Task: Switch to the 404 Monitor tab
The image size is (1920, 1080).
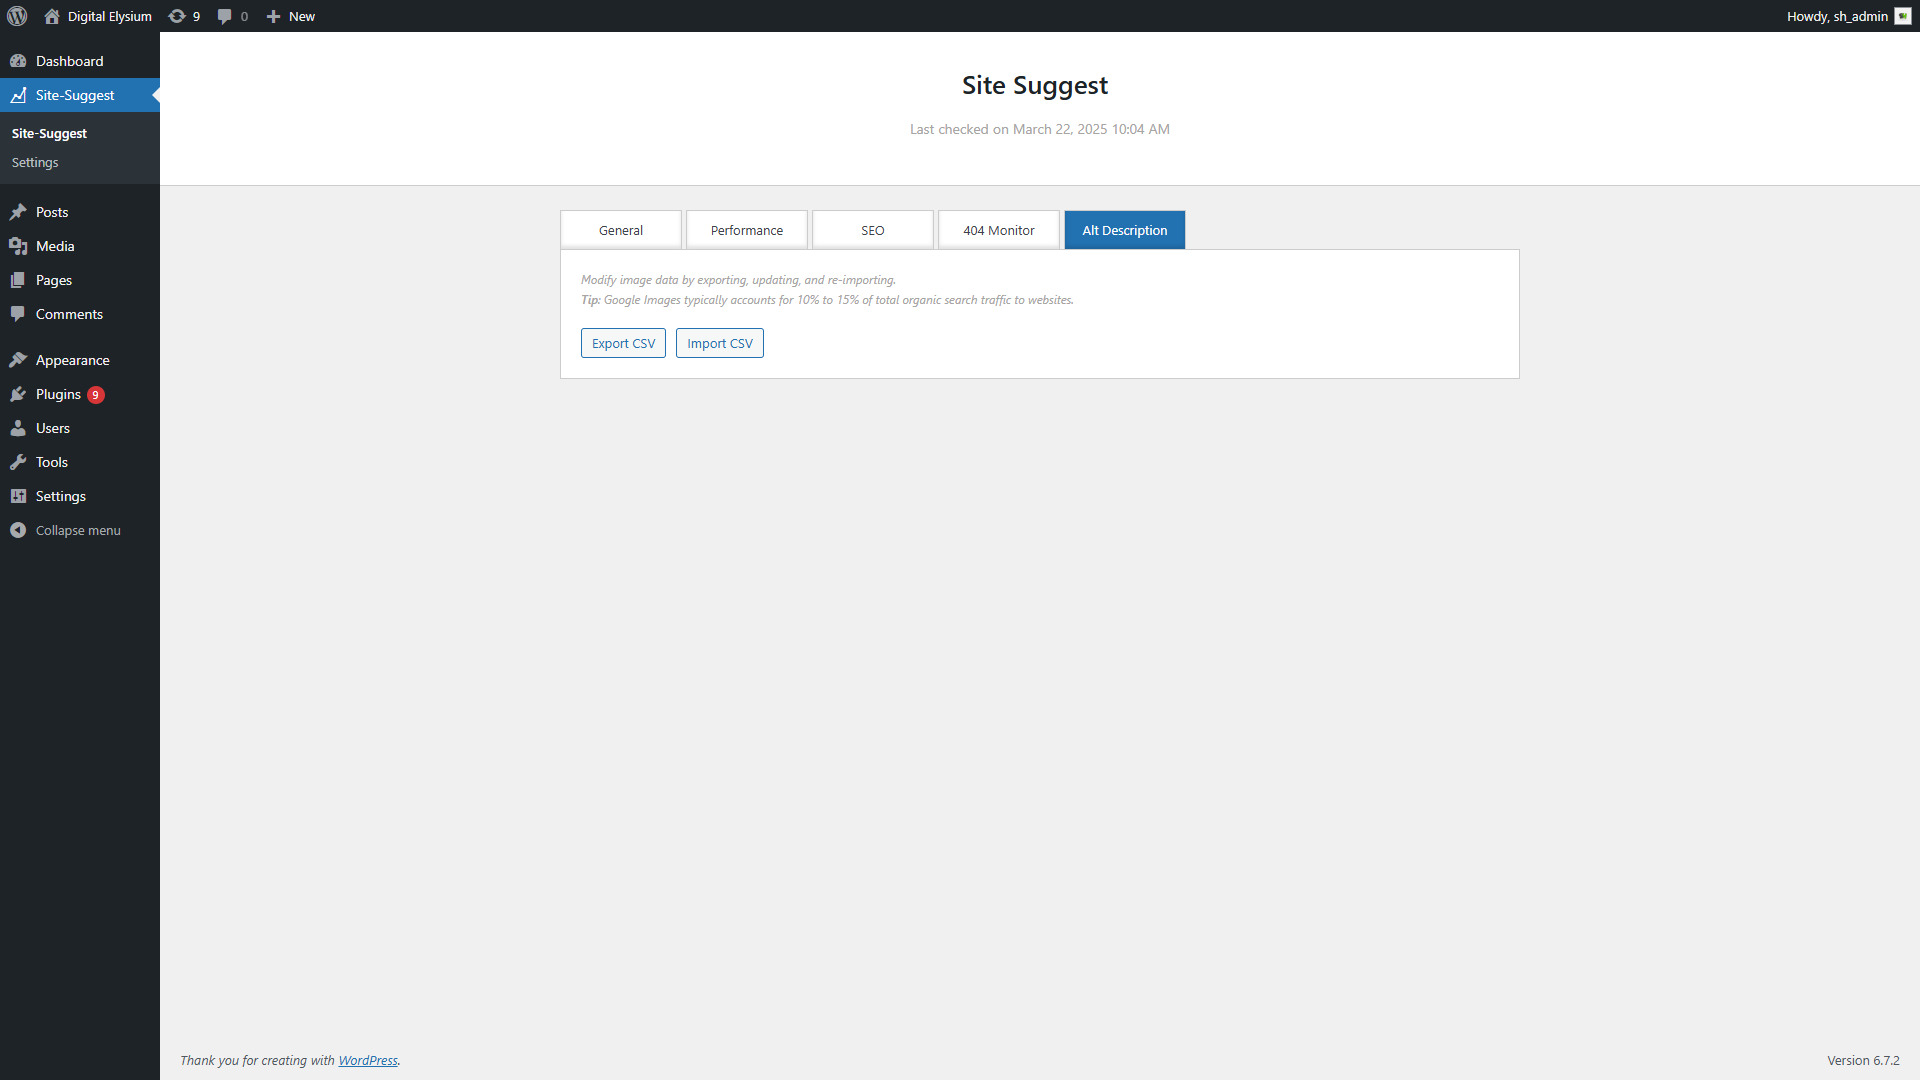Action: point(998,230)
